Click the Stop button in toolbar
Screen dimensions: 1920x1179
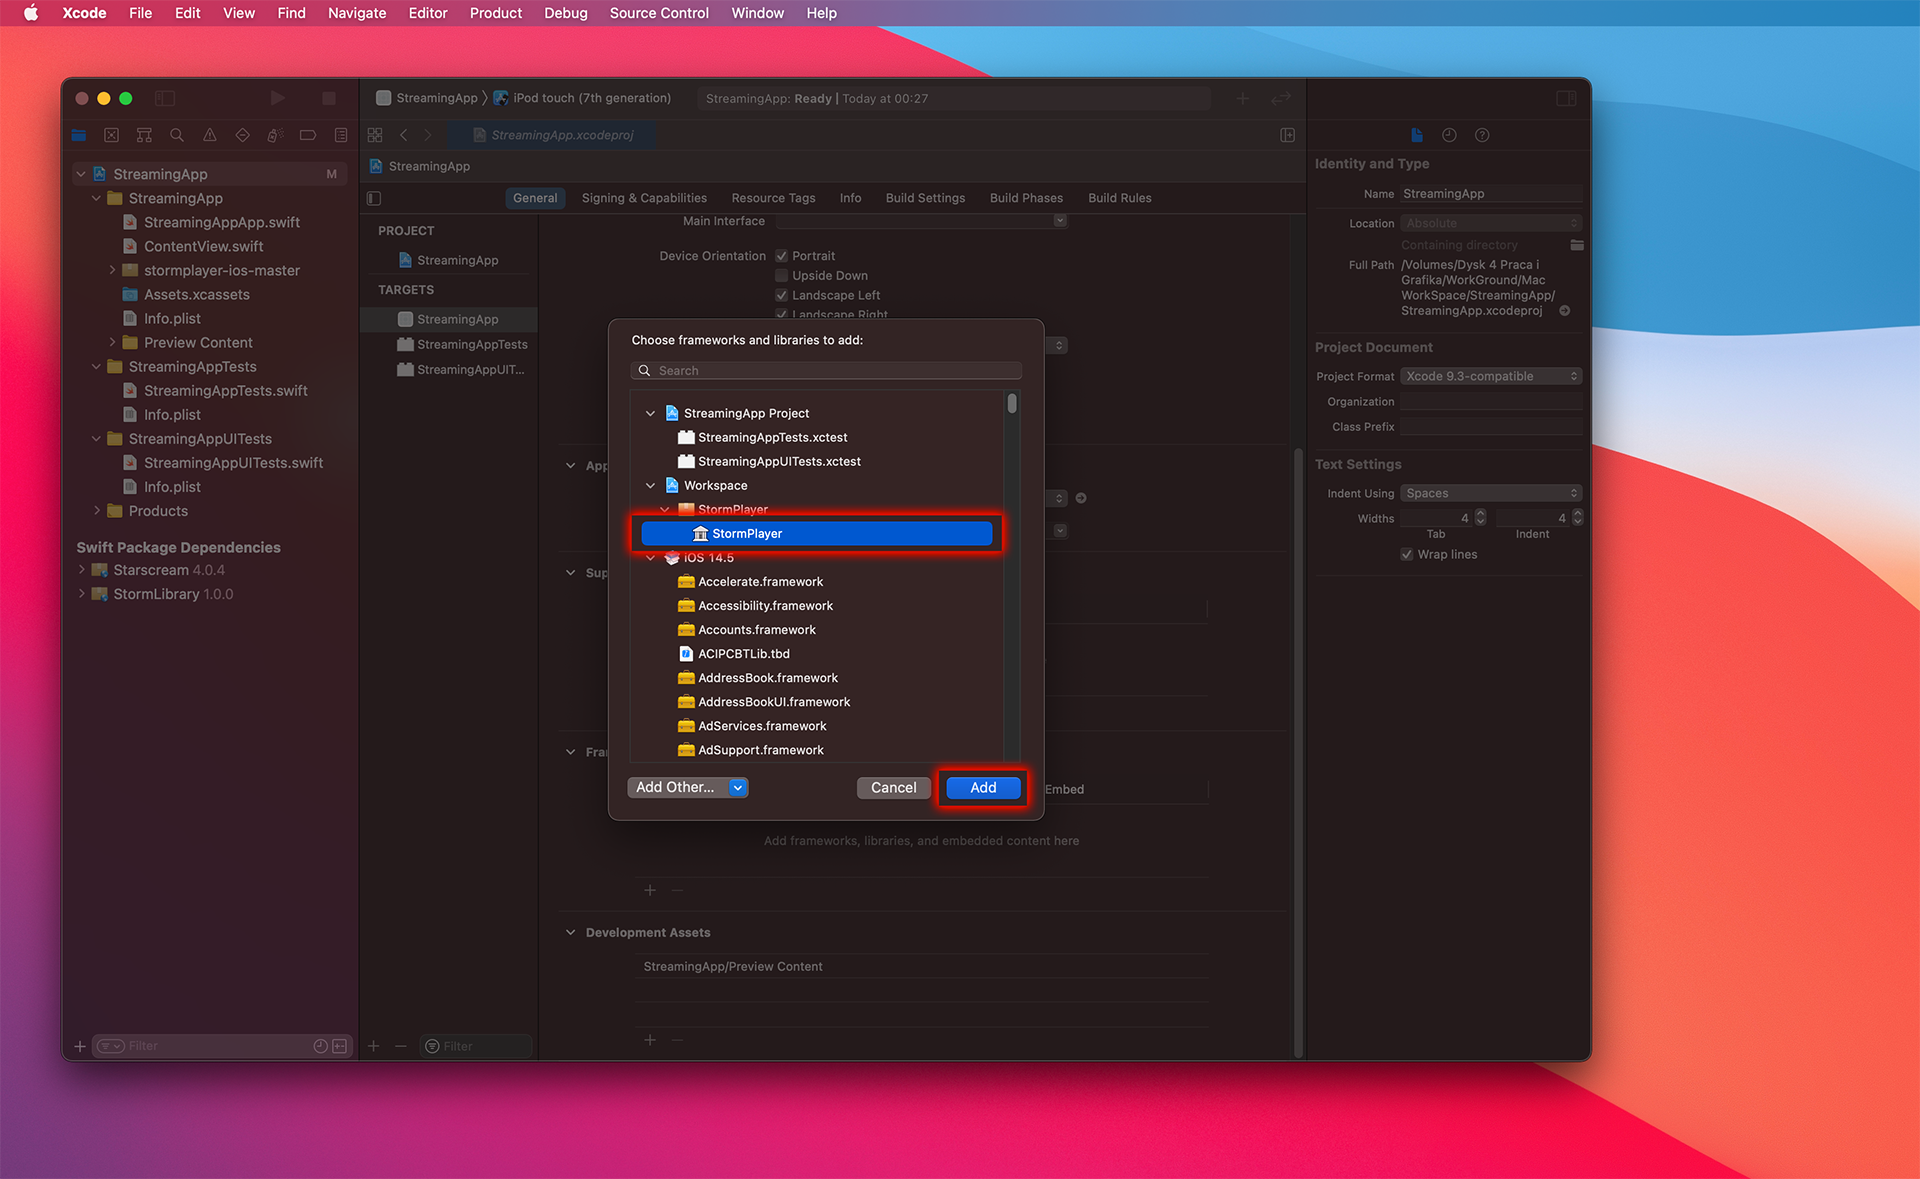click(329, 98)
